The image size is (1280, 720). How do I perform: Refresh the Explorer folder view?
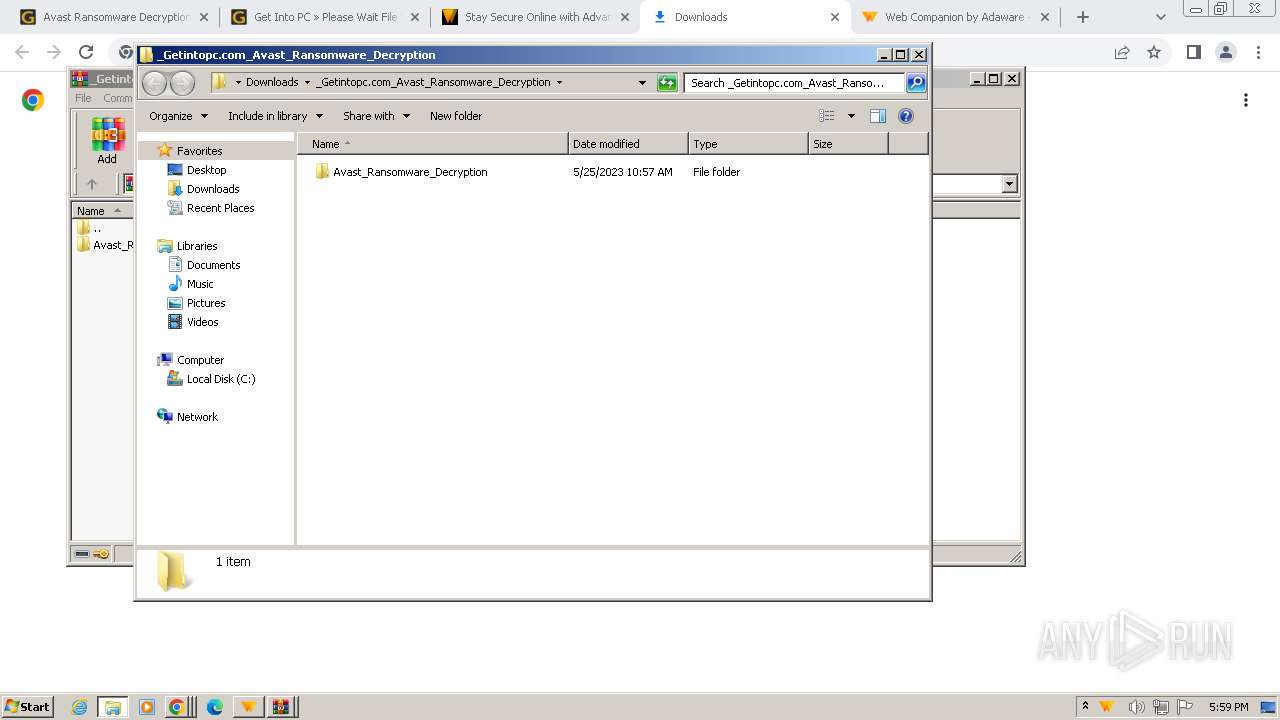tap(667, 83)
